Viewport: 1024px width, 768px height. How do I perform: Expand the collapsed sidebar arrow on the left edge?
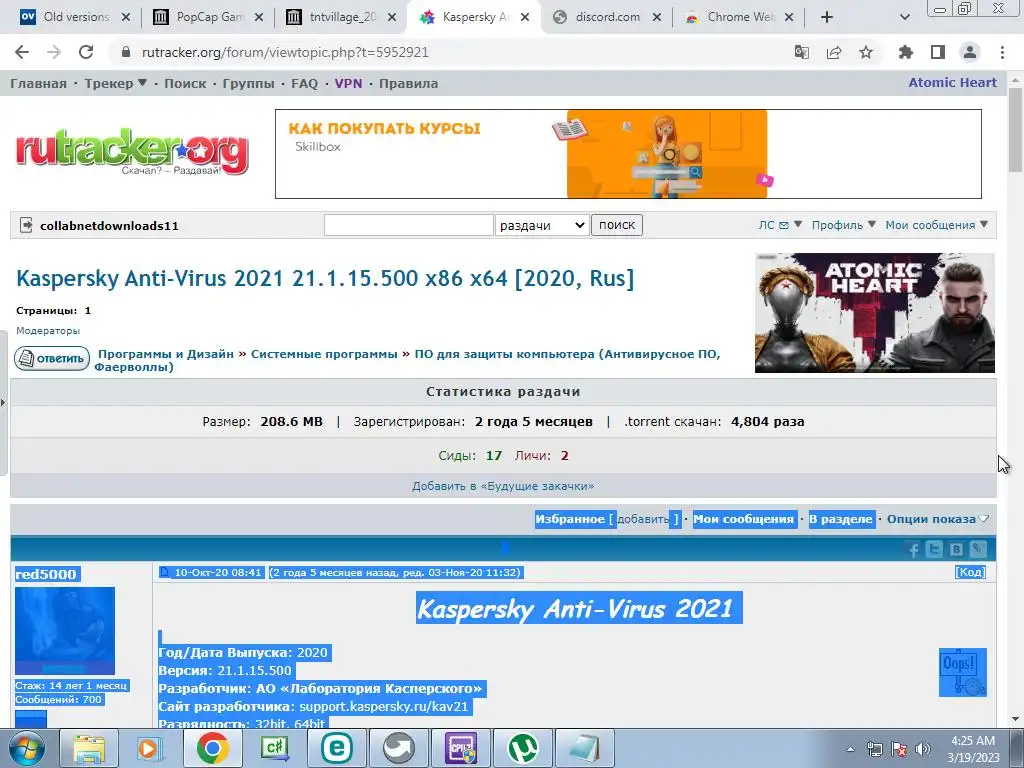point(3,403)
